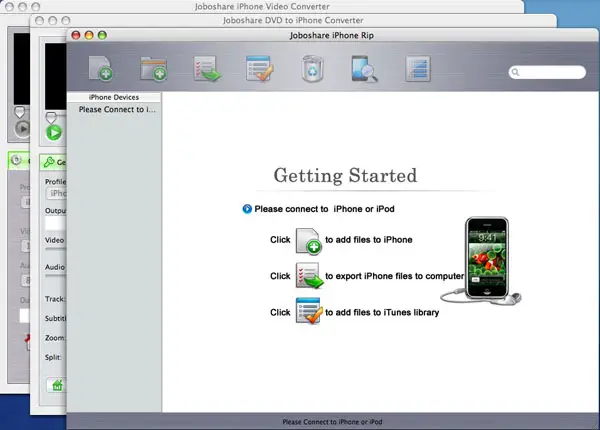Click the phone with magnifier toolbar icon
Image resolution: width=600 pixels, height=430 pixels.
364,69
